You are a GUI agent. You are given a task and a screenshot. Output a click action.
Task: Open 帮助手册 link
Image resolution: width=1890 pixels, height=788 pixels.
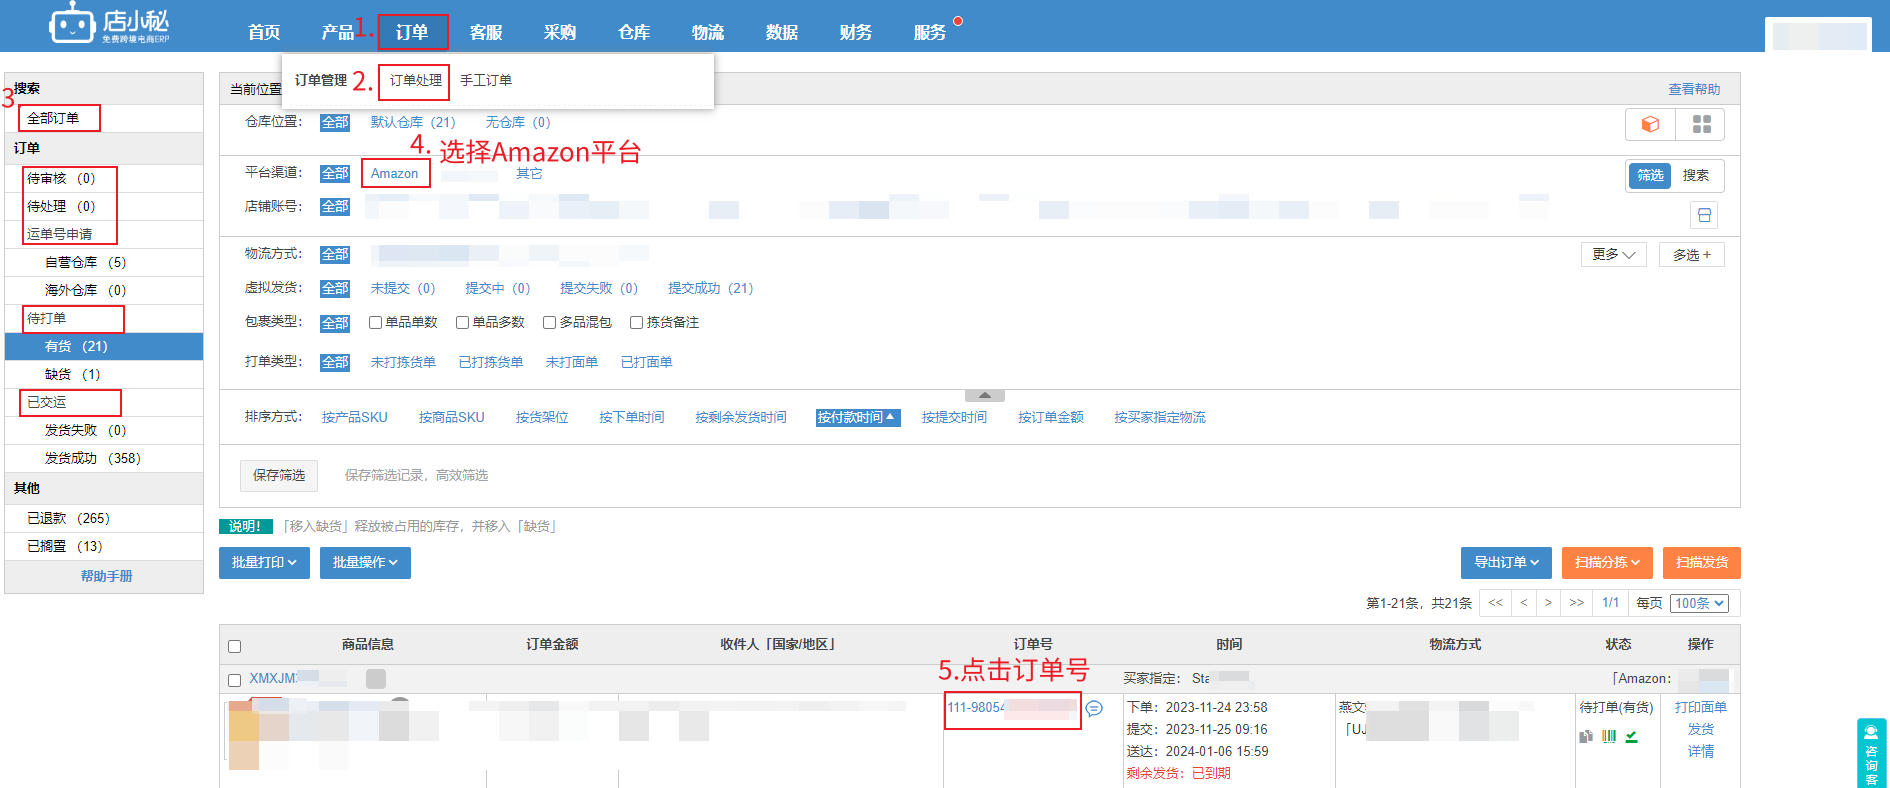tap(106, 577)
